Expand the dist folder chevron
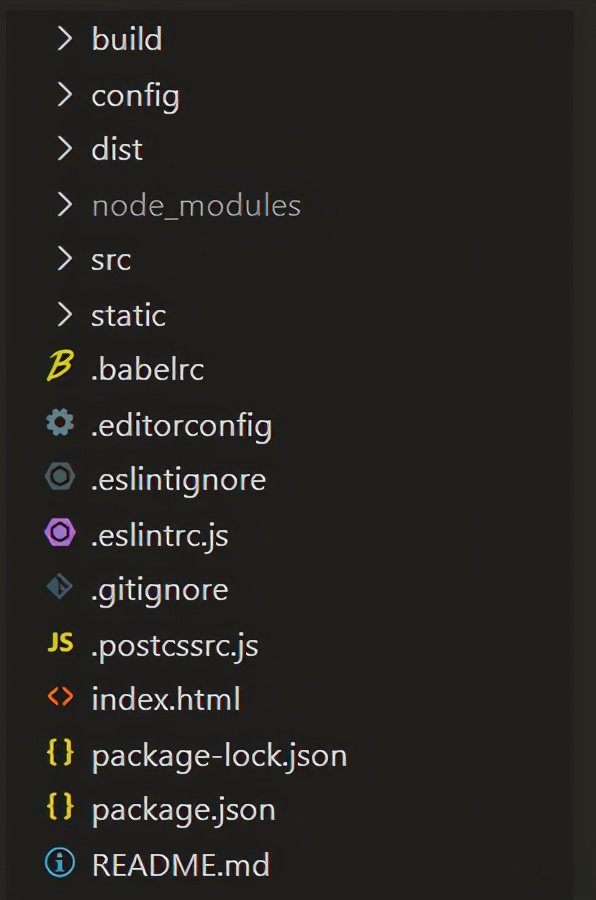 click(65, 149)
